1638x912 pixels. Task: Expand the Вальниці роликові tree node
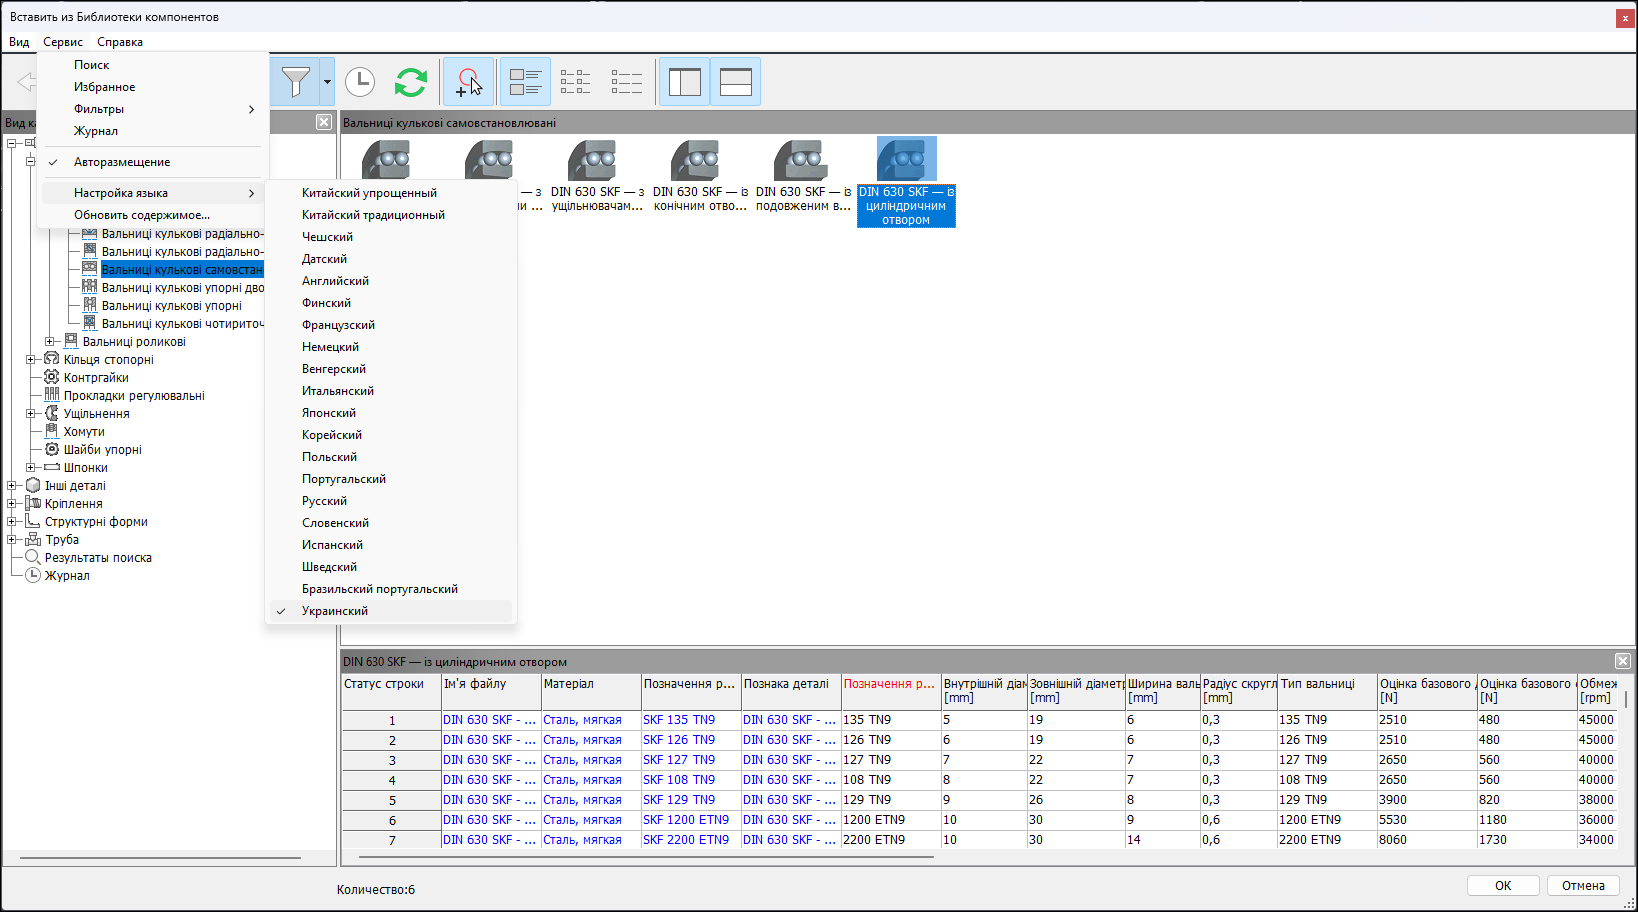tap(50, 342)
